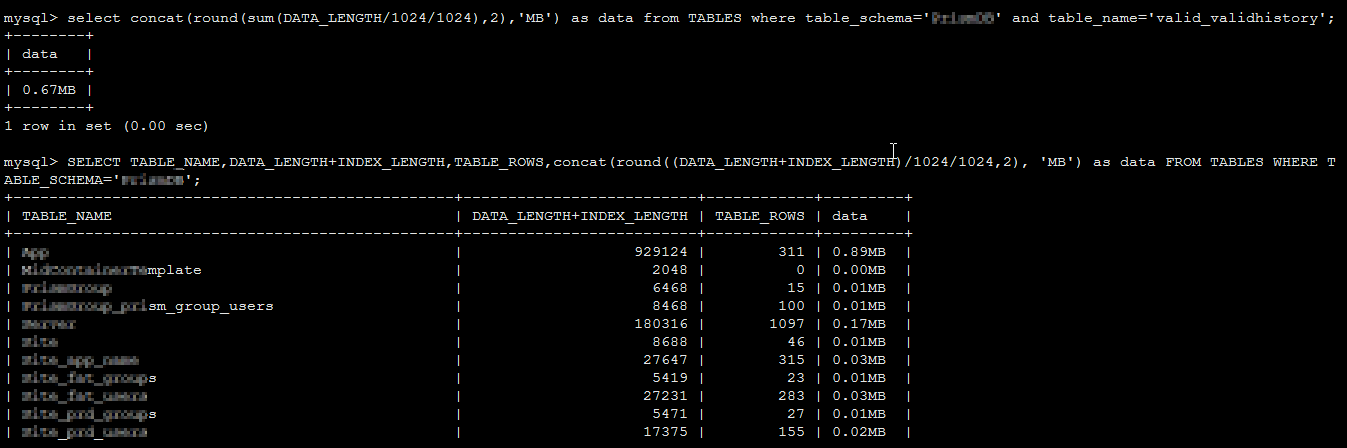The width and height of the screenshot is (1347, 448).
Task: Click the row count 283
Action: click(791, 396)
